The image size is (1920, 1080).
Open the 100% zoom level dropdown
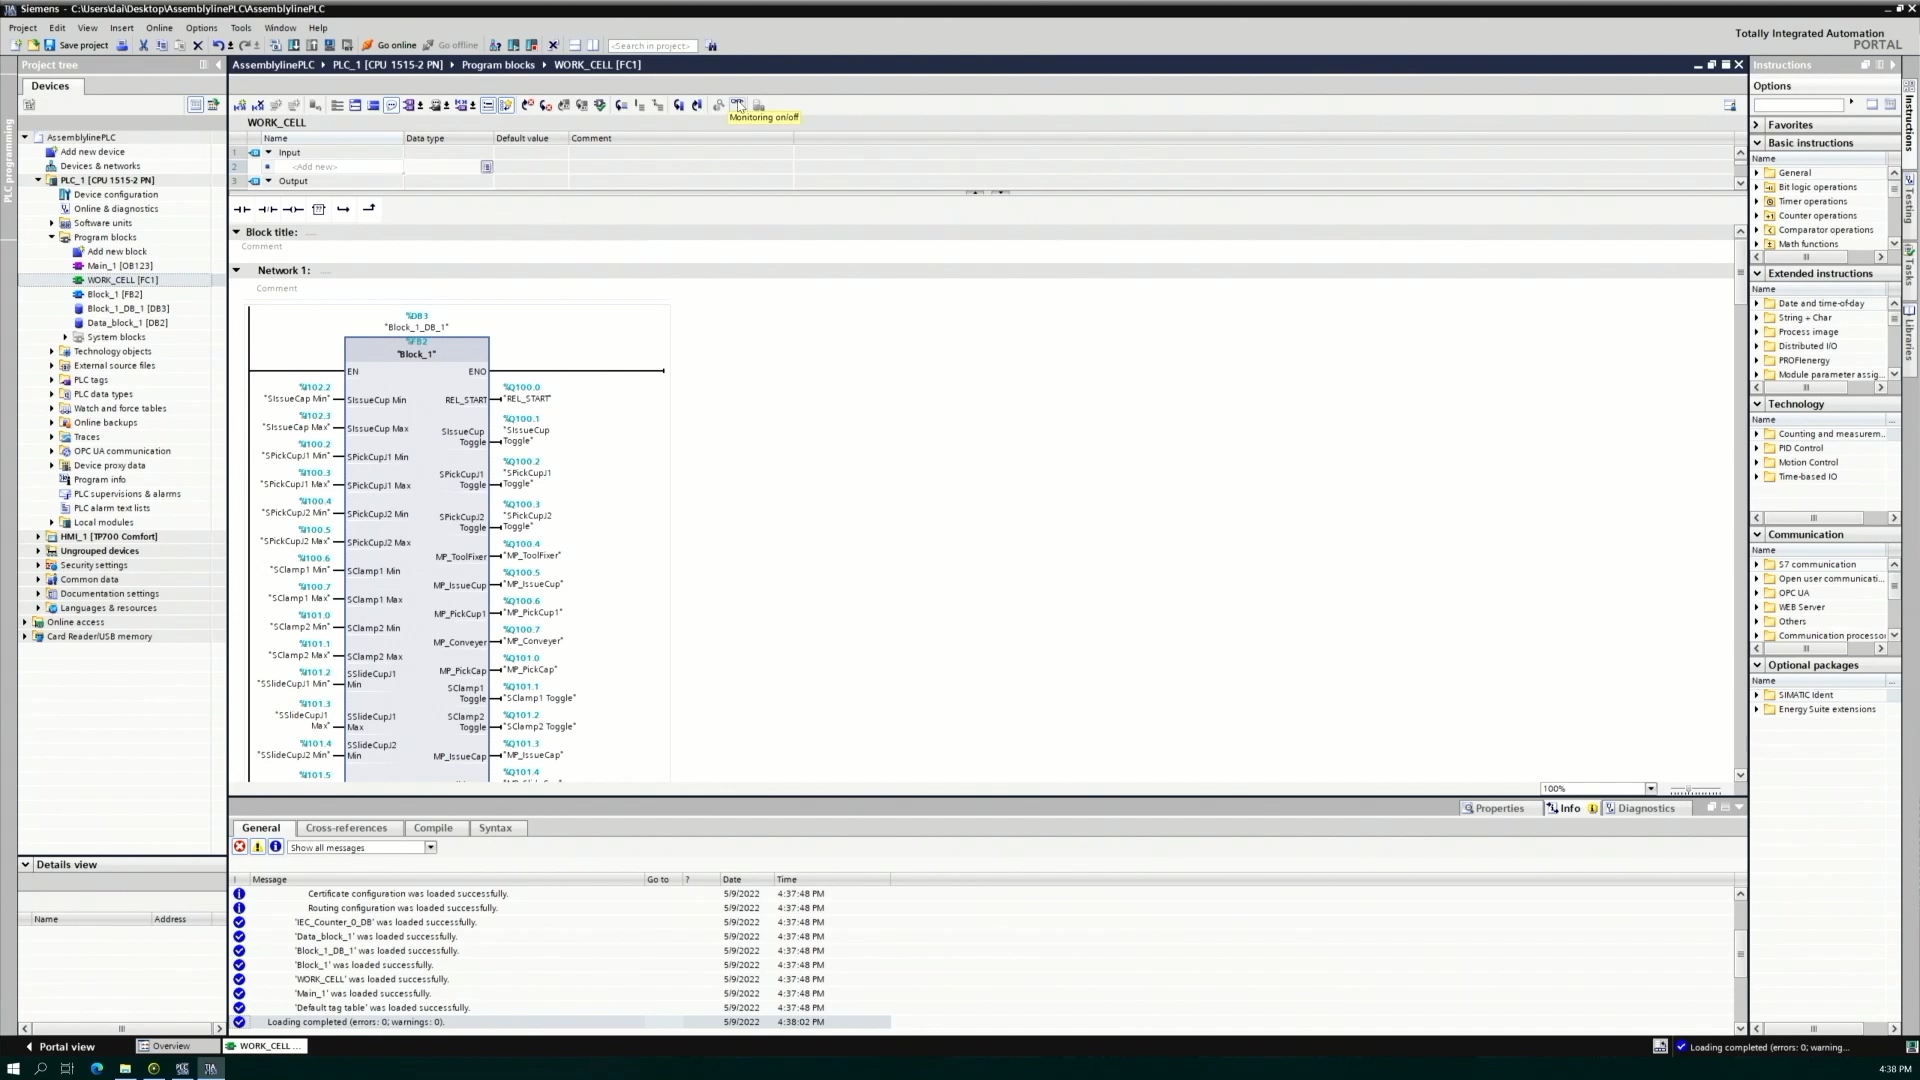1651,789
